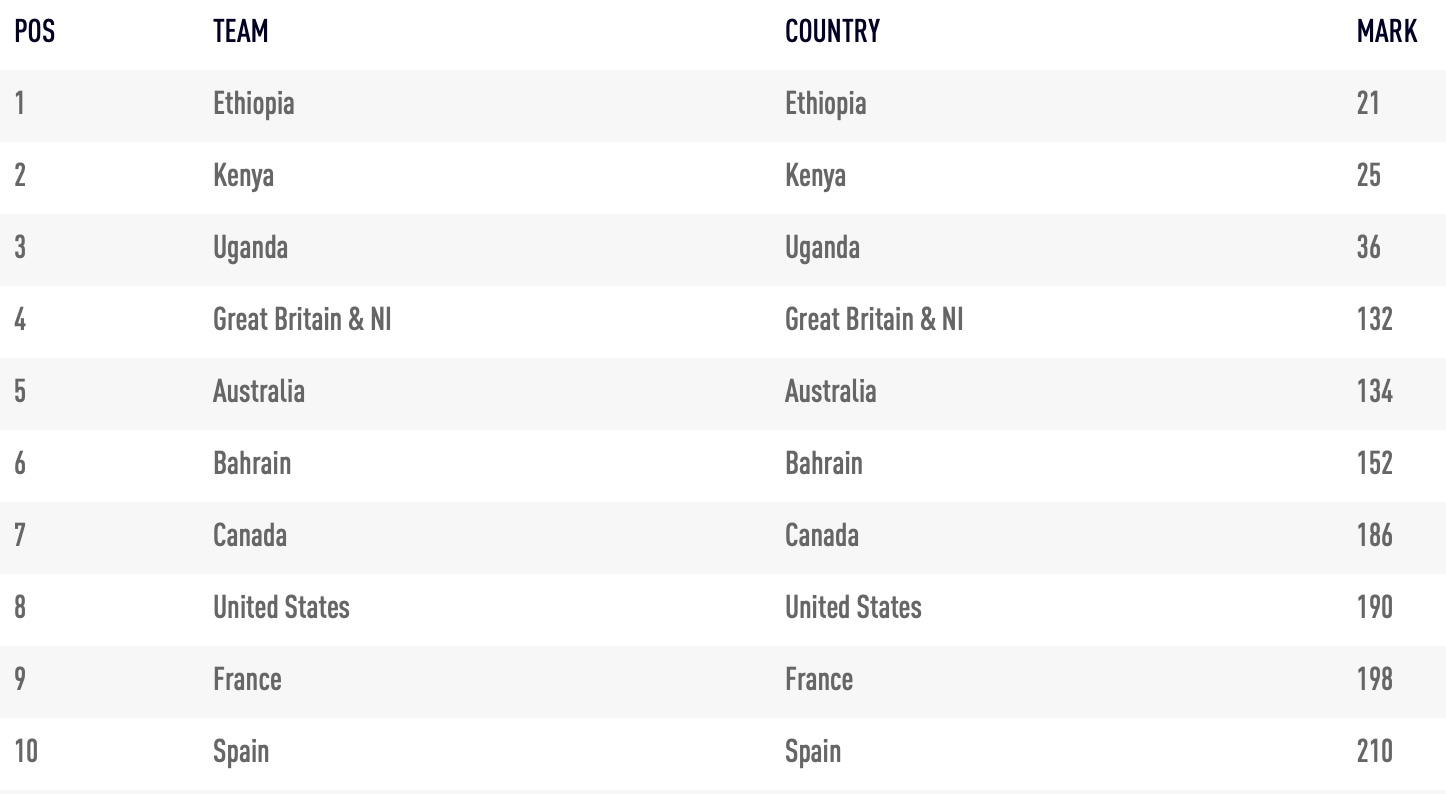This screenshot has width=1446, height=794.
Task: Click Uganda's mark value 36
Action: pyautogui.click(x=1369, y=248)
